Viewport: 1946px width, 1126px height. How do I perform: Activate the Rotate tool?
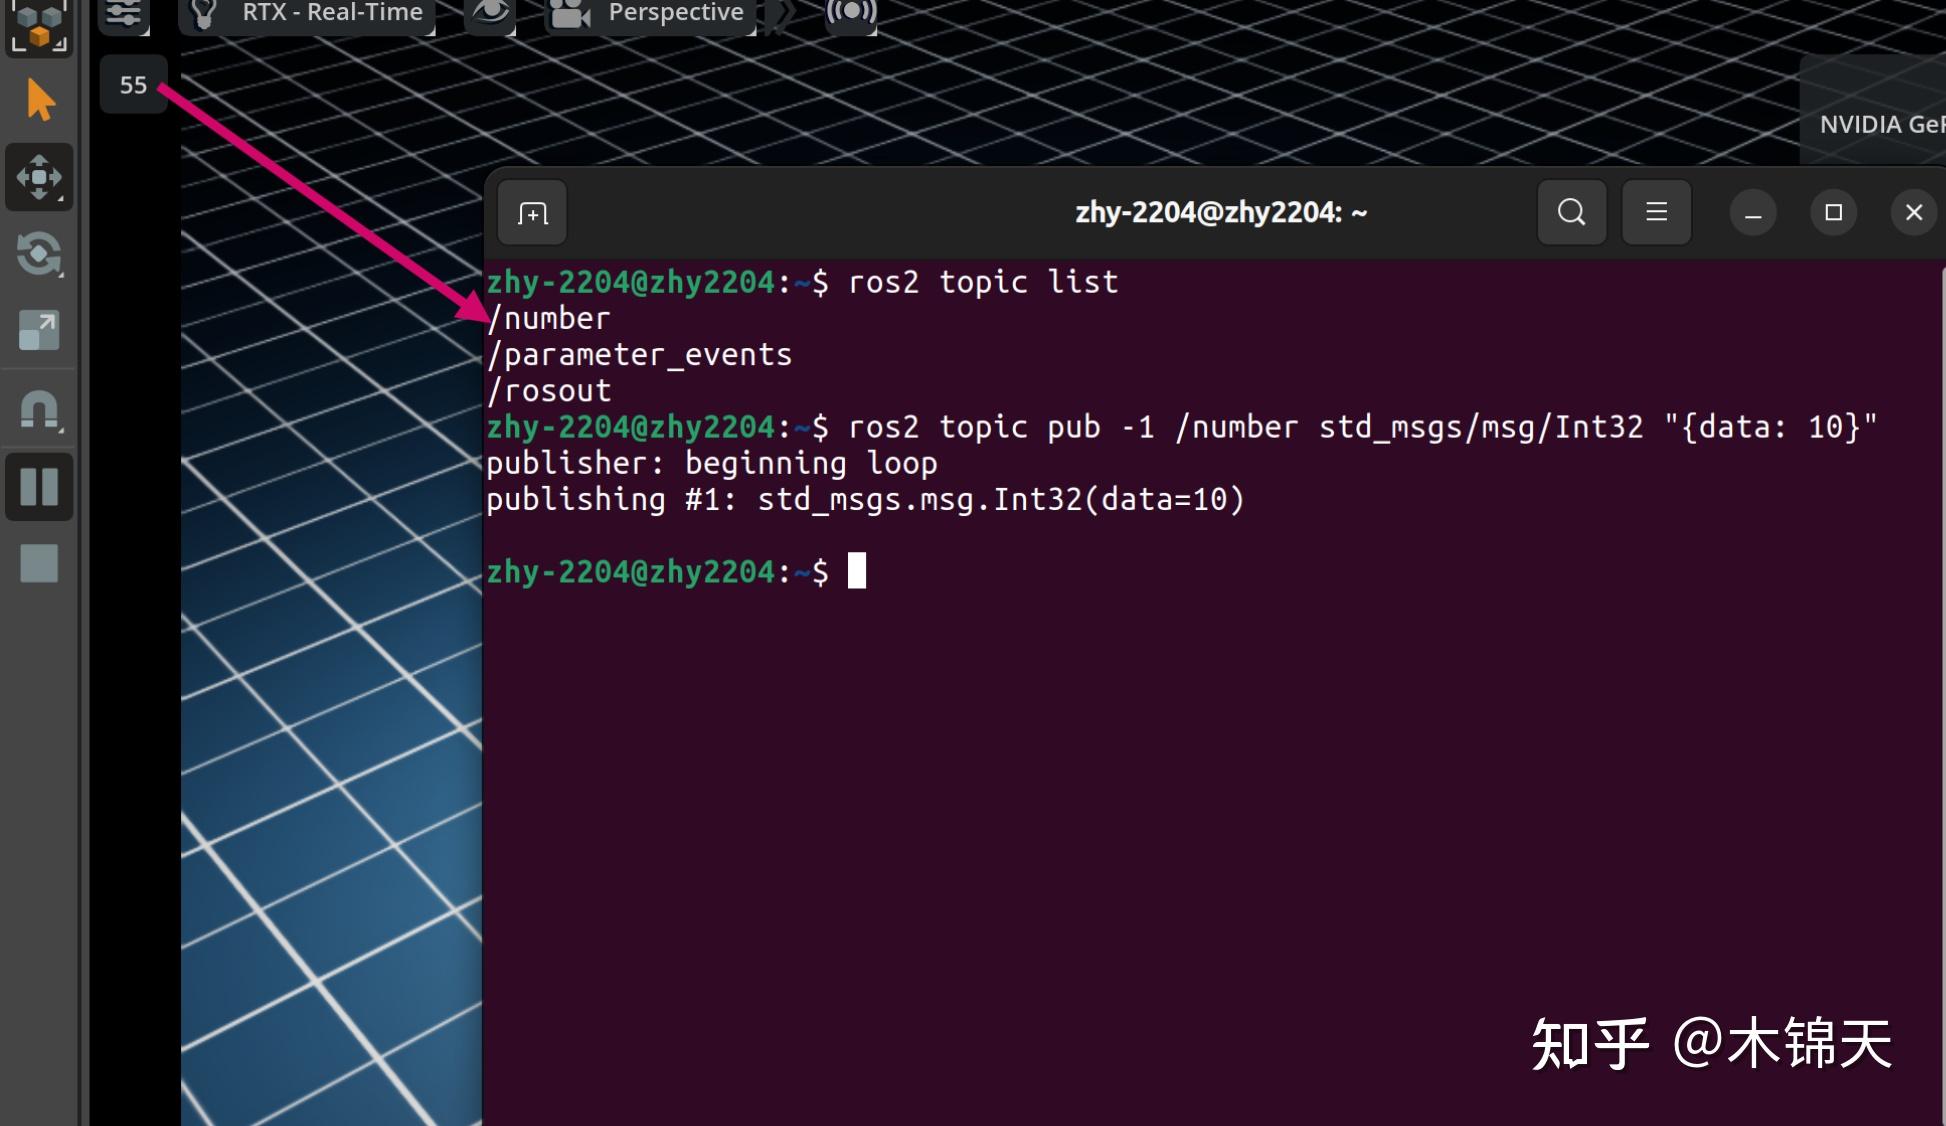[40, 255]
